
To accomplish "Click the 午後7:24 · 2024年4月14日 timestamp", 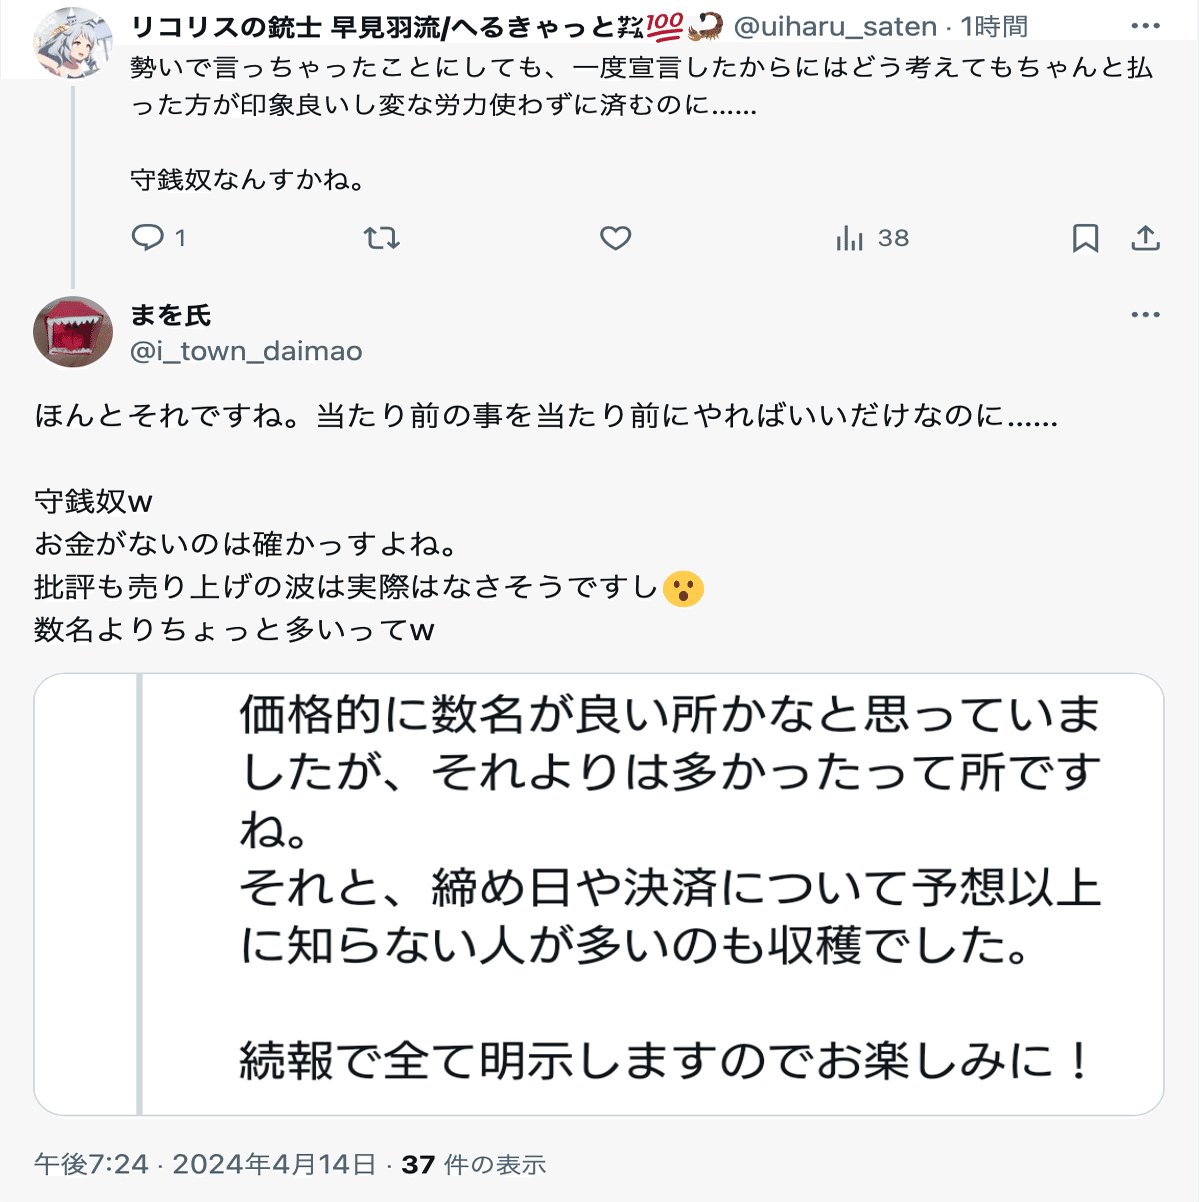I will pyautogui.click(x=205, y=1165).
